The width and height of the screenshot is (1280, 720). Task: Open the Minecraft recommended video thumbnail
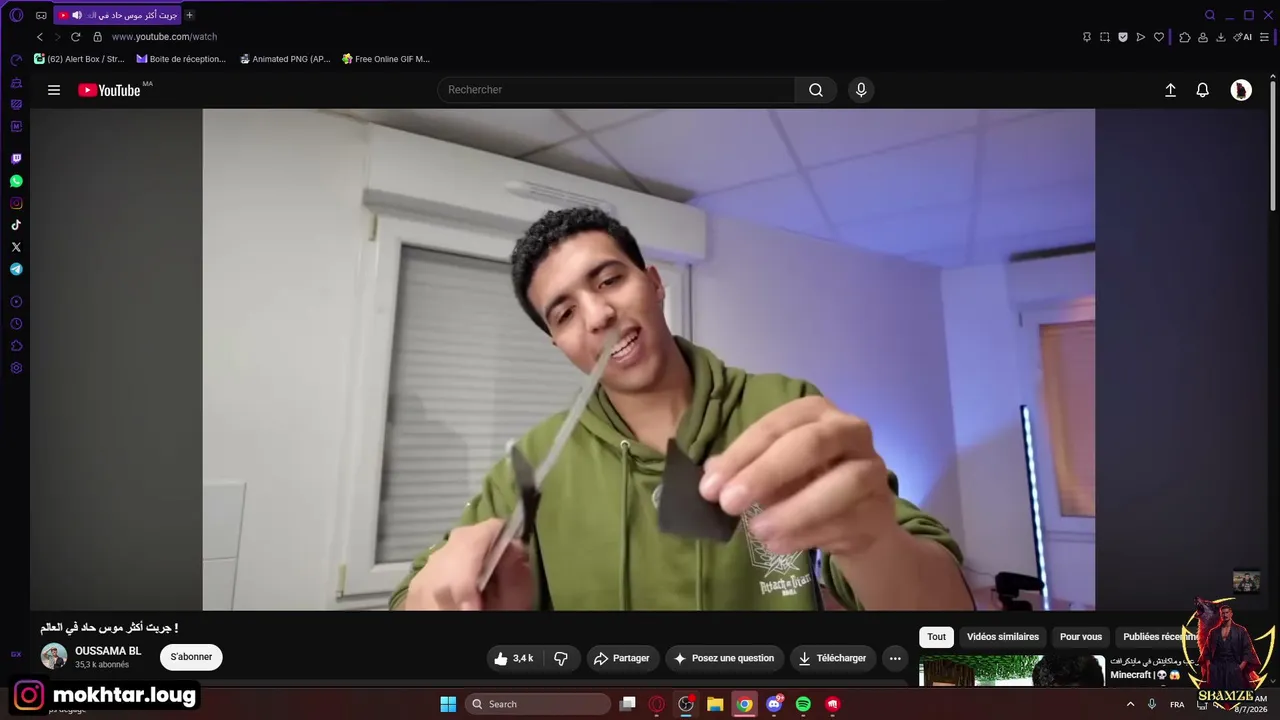(1011, 671)
